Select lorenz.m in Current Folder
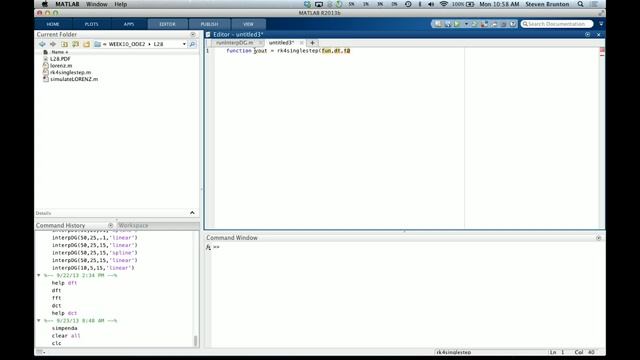This screenshot has height=360, width=640. 61,66
